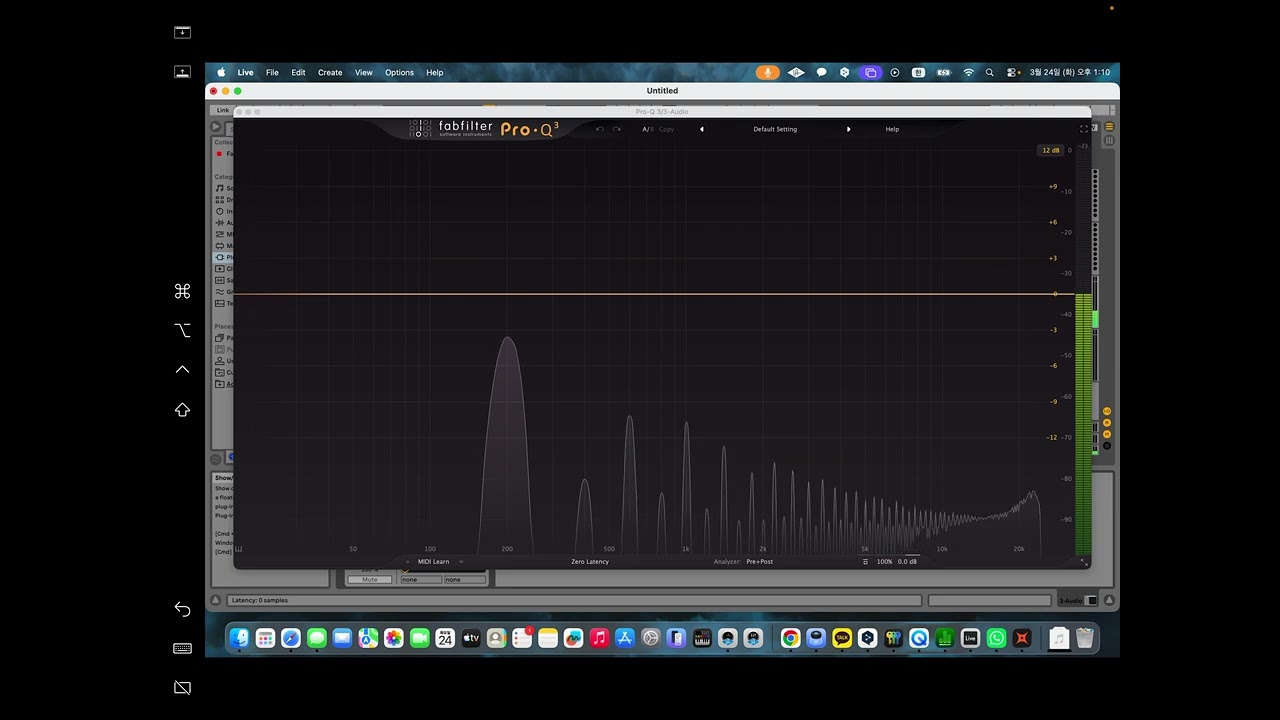
Task: Expand the MIDI Learn dropdown arrow
Action: tap(461, 562)
